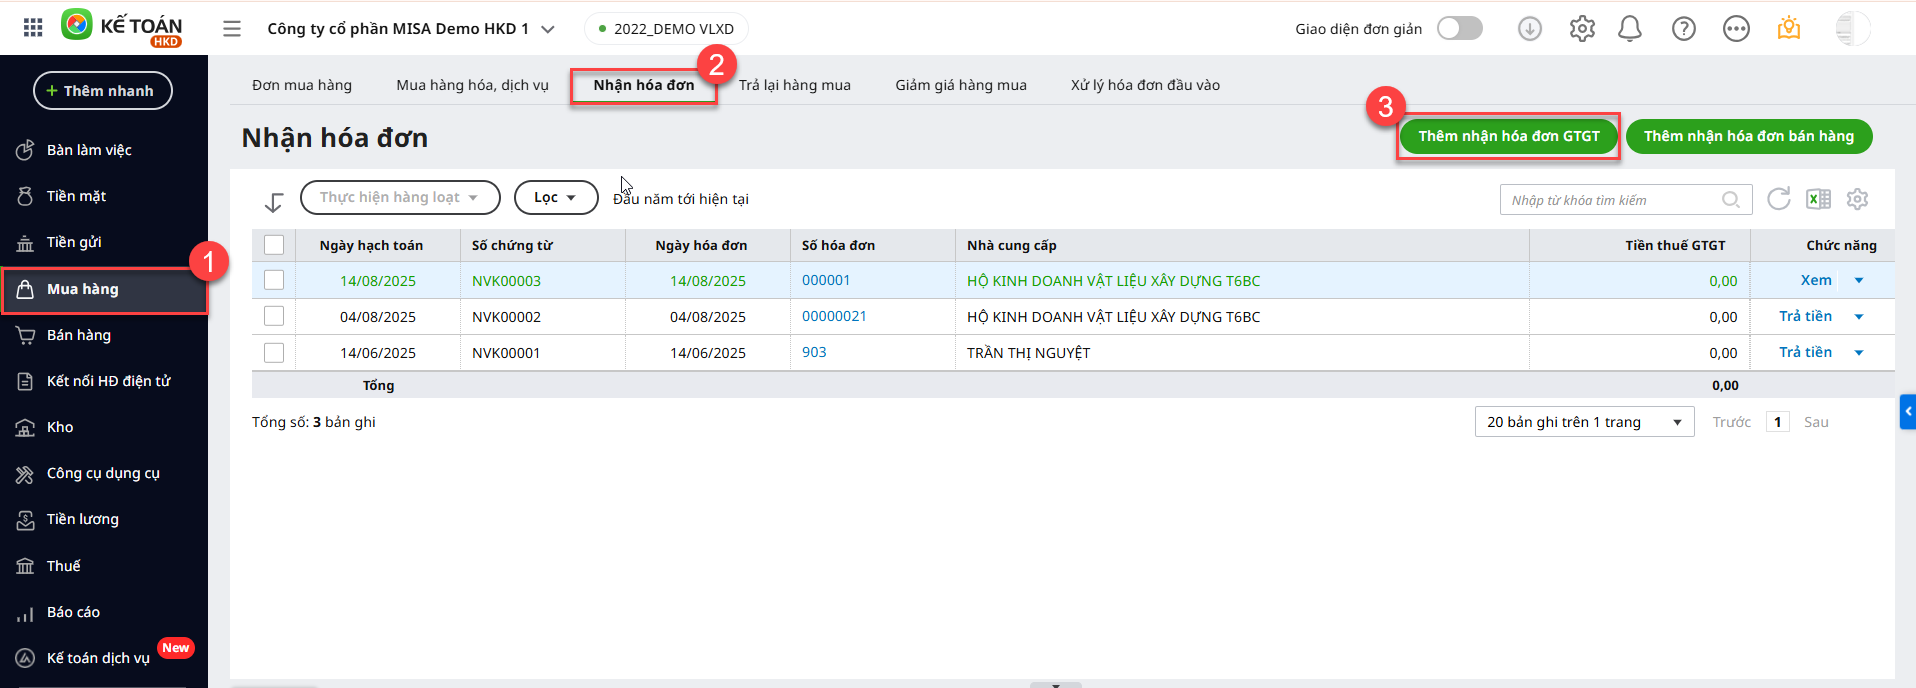Open the app launcher grid icon
The width and height of the screenshot is (1916, 688).
pos(33,28)
